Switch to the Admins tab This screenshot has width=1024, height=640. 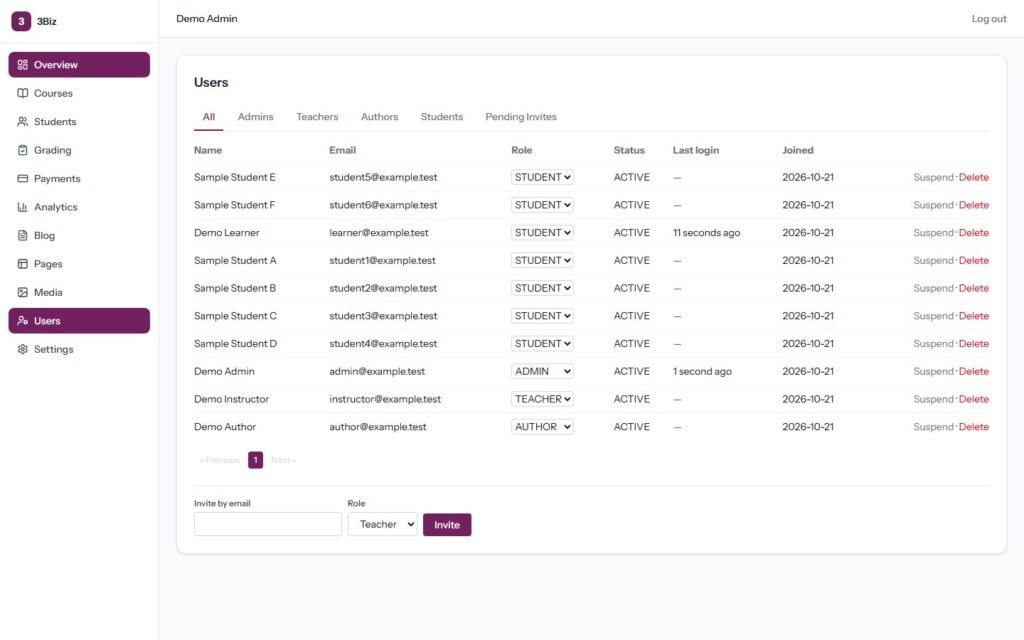(255, 117)
